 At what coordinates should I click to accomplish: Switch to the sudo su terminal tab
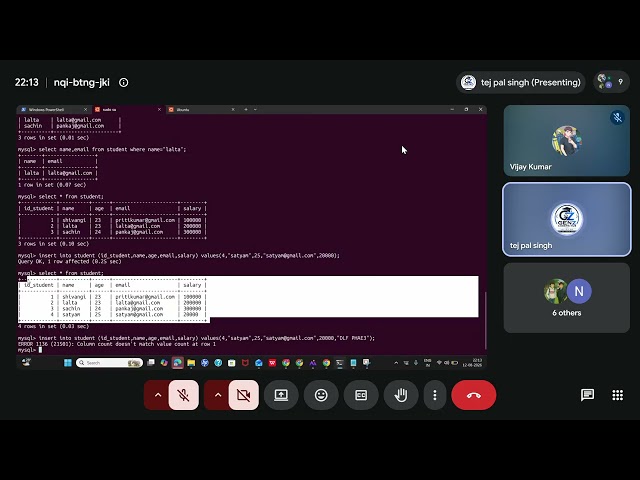(x=126, y=109)
